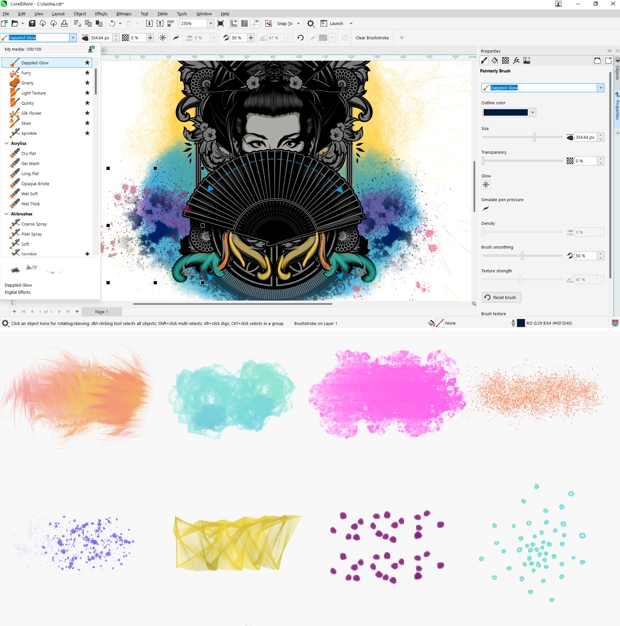Click the Publish to PDF icon
Viewport: 620px width, 626px height.
click(170, 24)
